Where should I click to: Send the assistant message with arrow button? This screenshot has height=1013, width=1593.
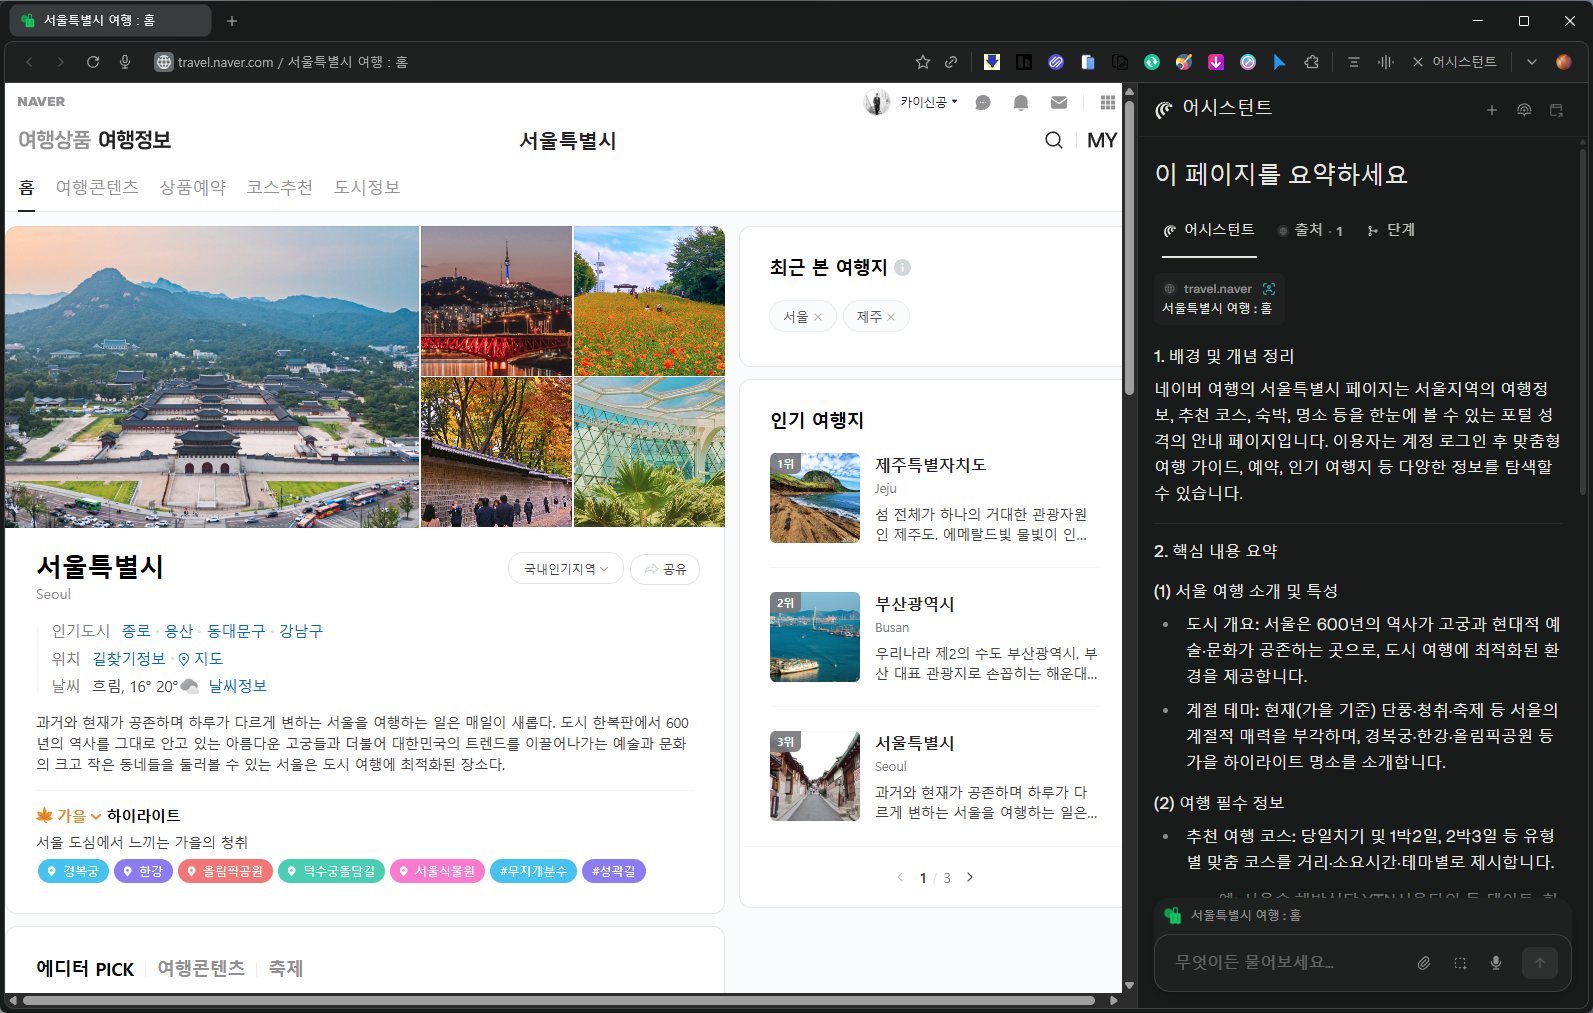coord(1540,963)
